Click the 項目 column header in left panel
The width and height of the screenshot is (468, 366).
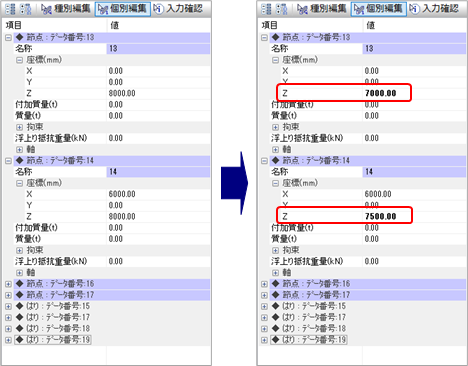[55, 25]
